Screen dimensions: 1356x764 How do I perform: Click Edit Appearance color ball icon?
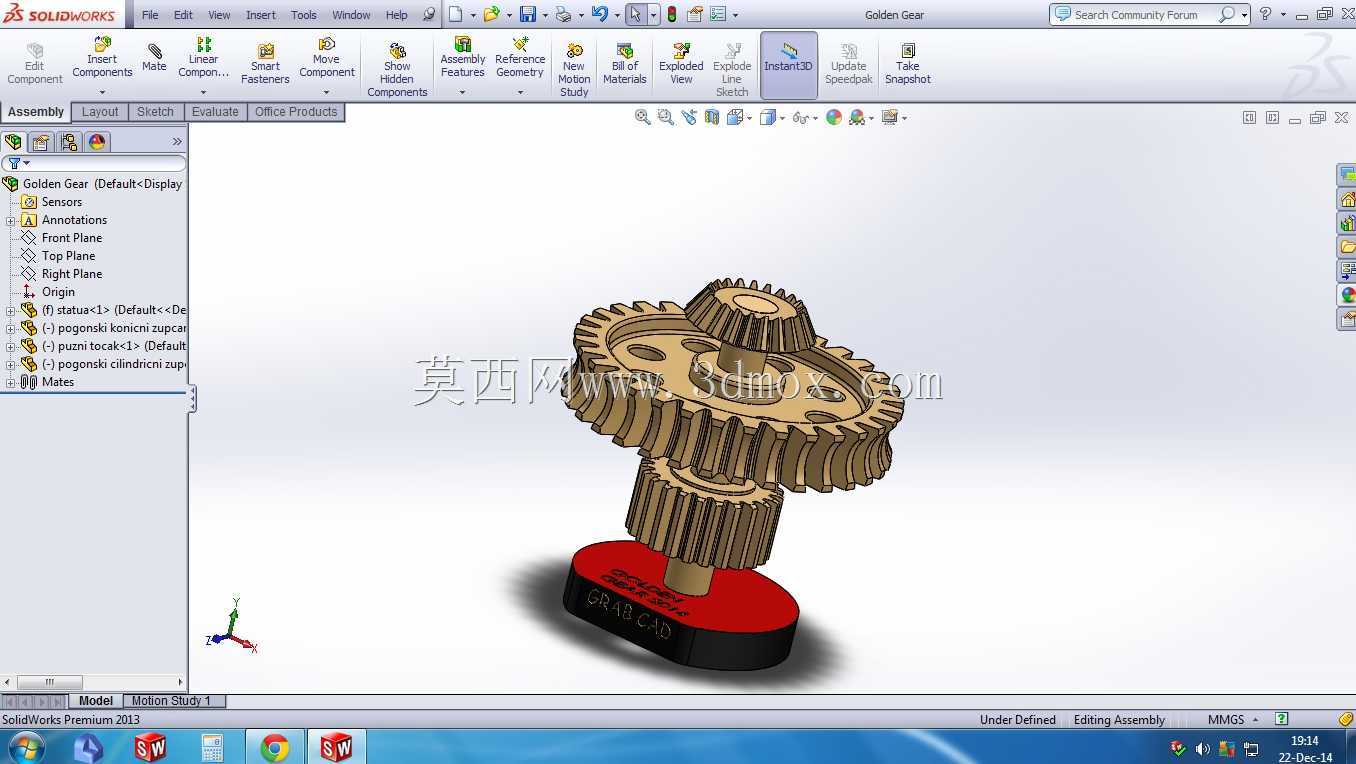tap(834, 117)
